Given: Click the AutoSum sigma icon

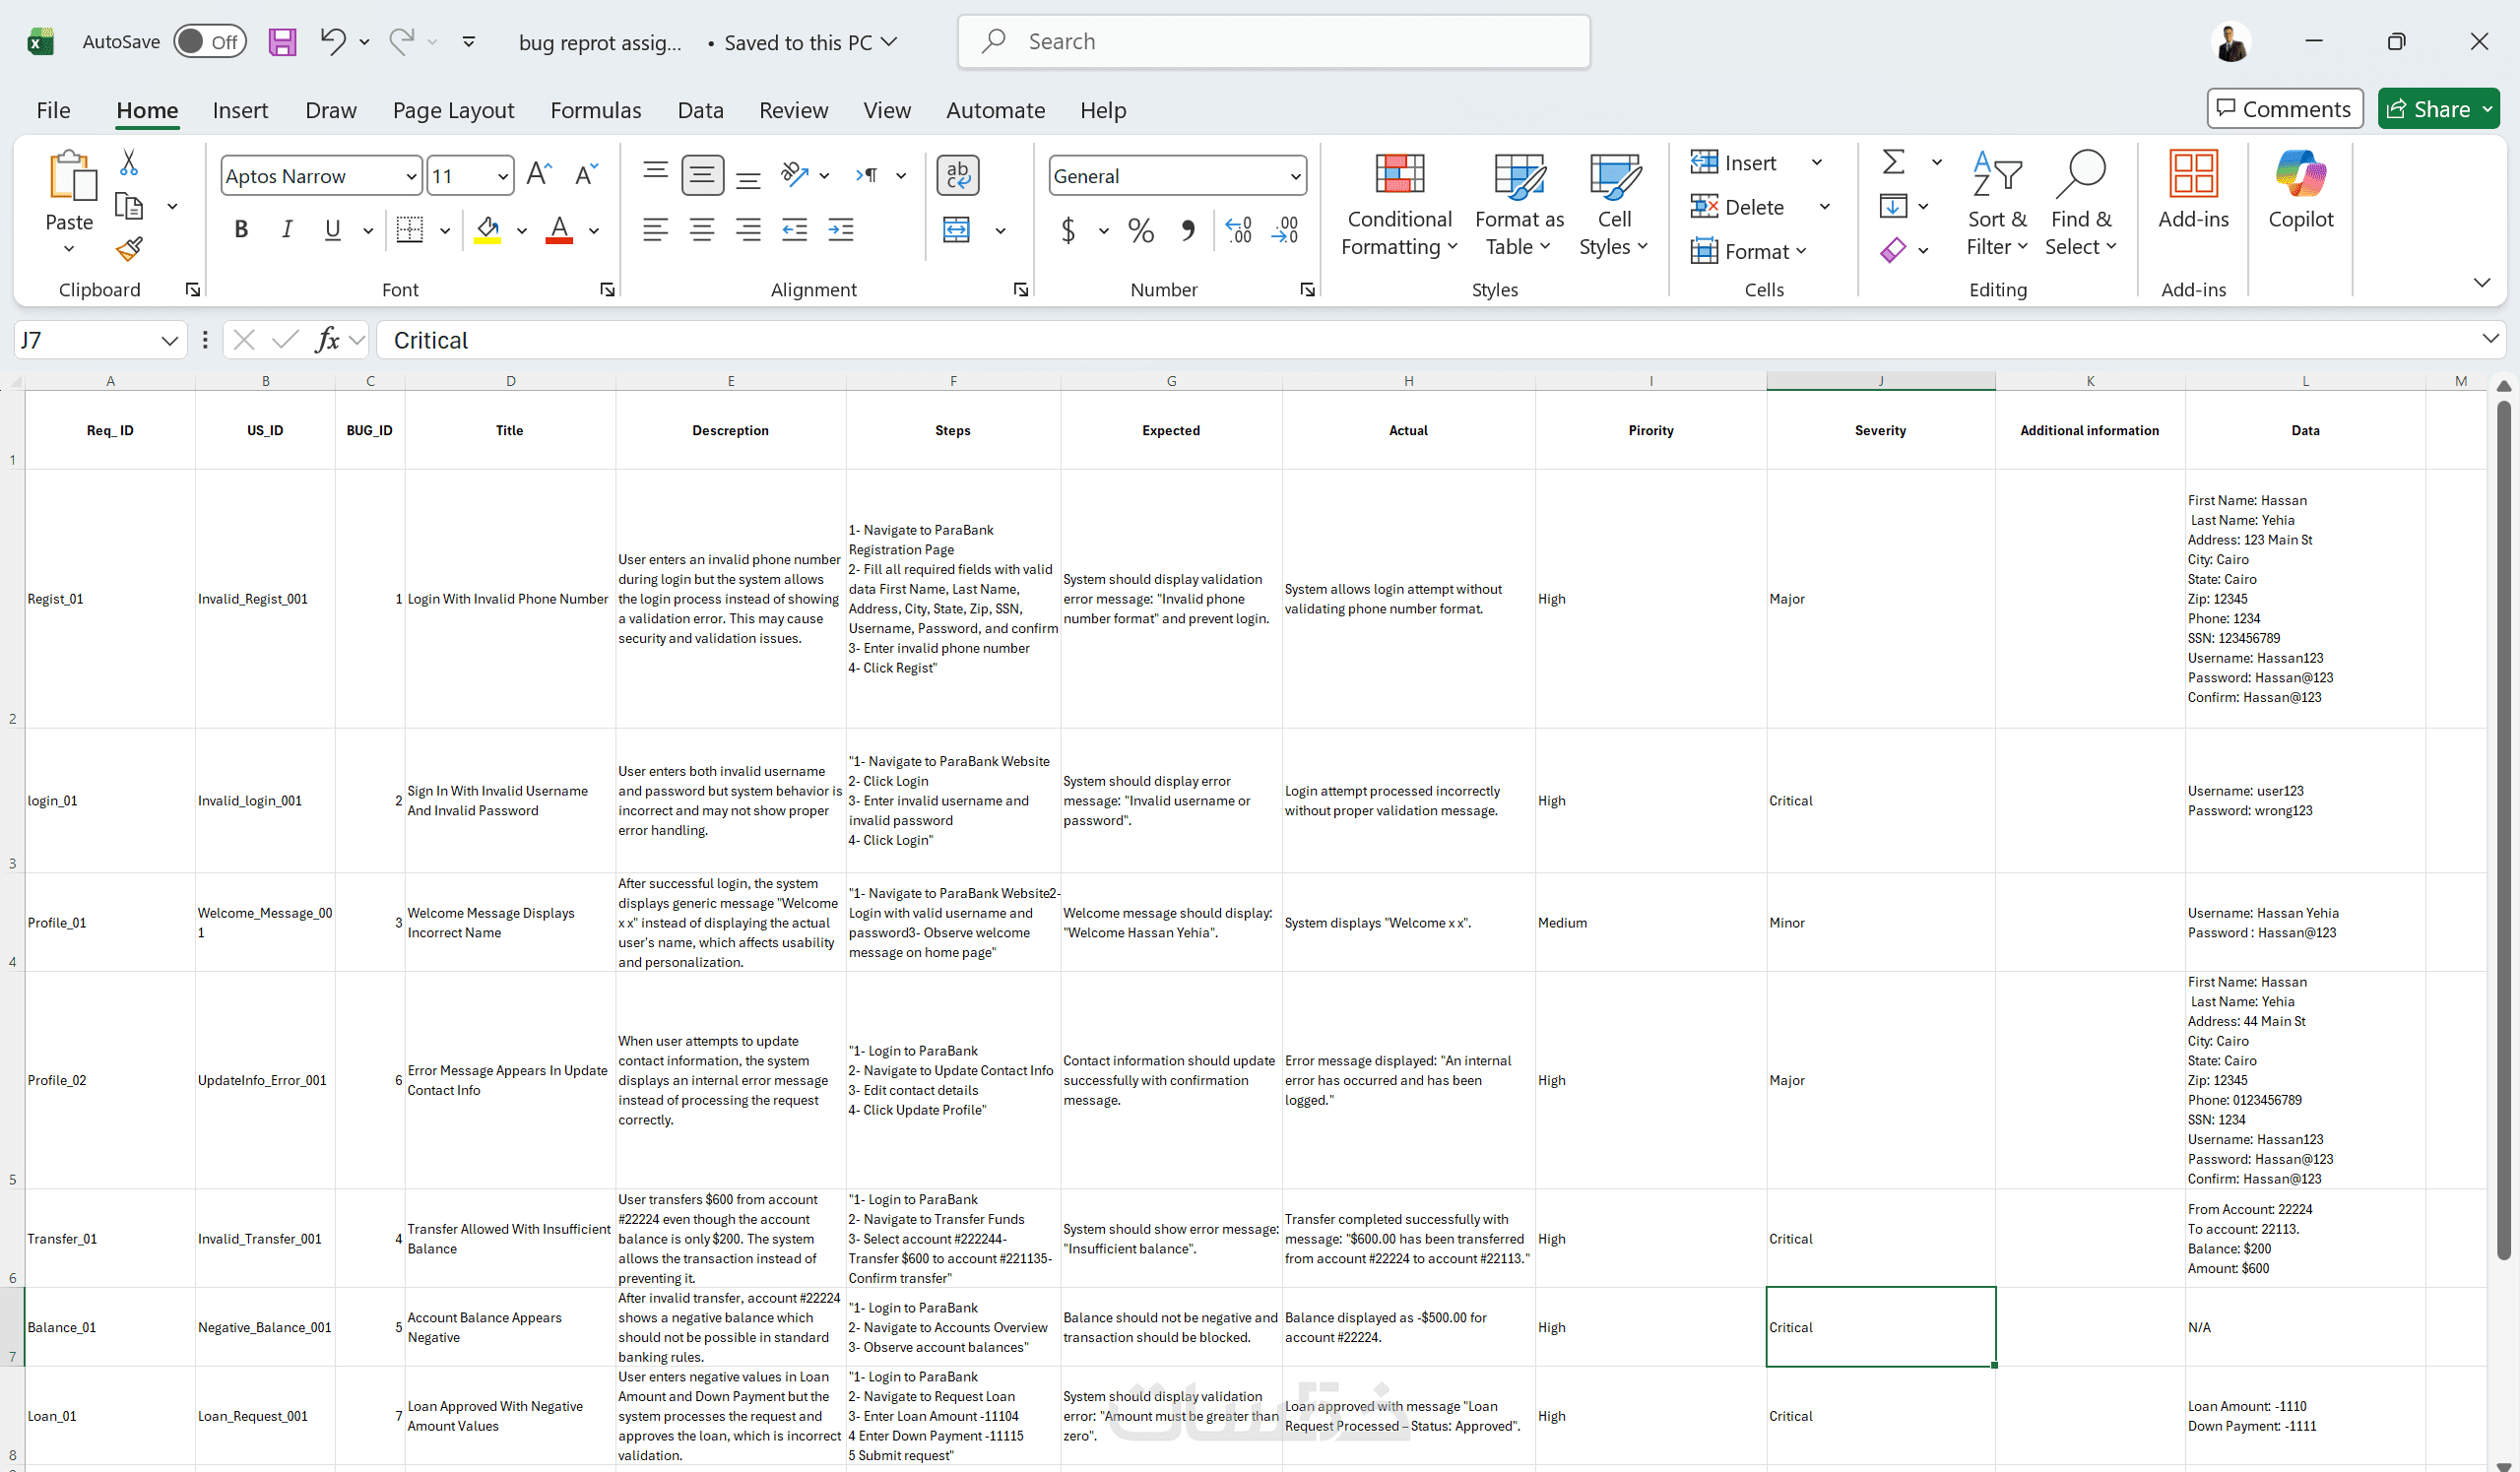Looking at the screenshot, I should (1893, 162).
